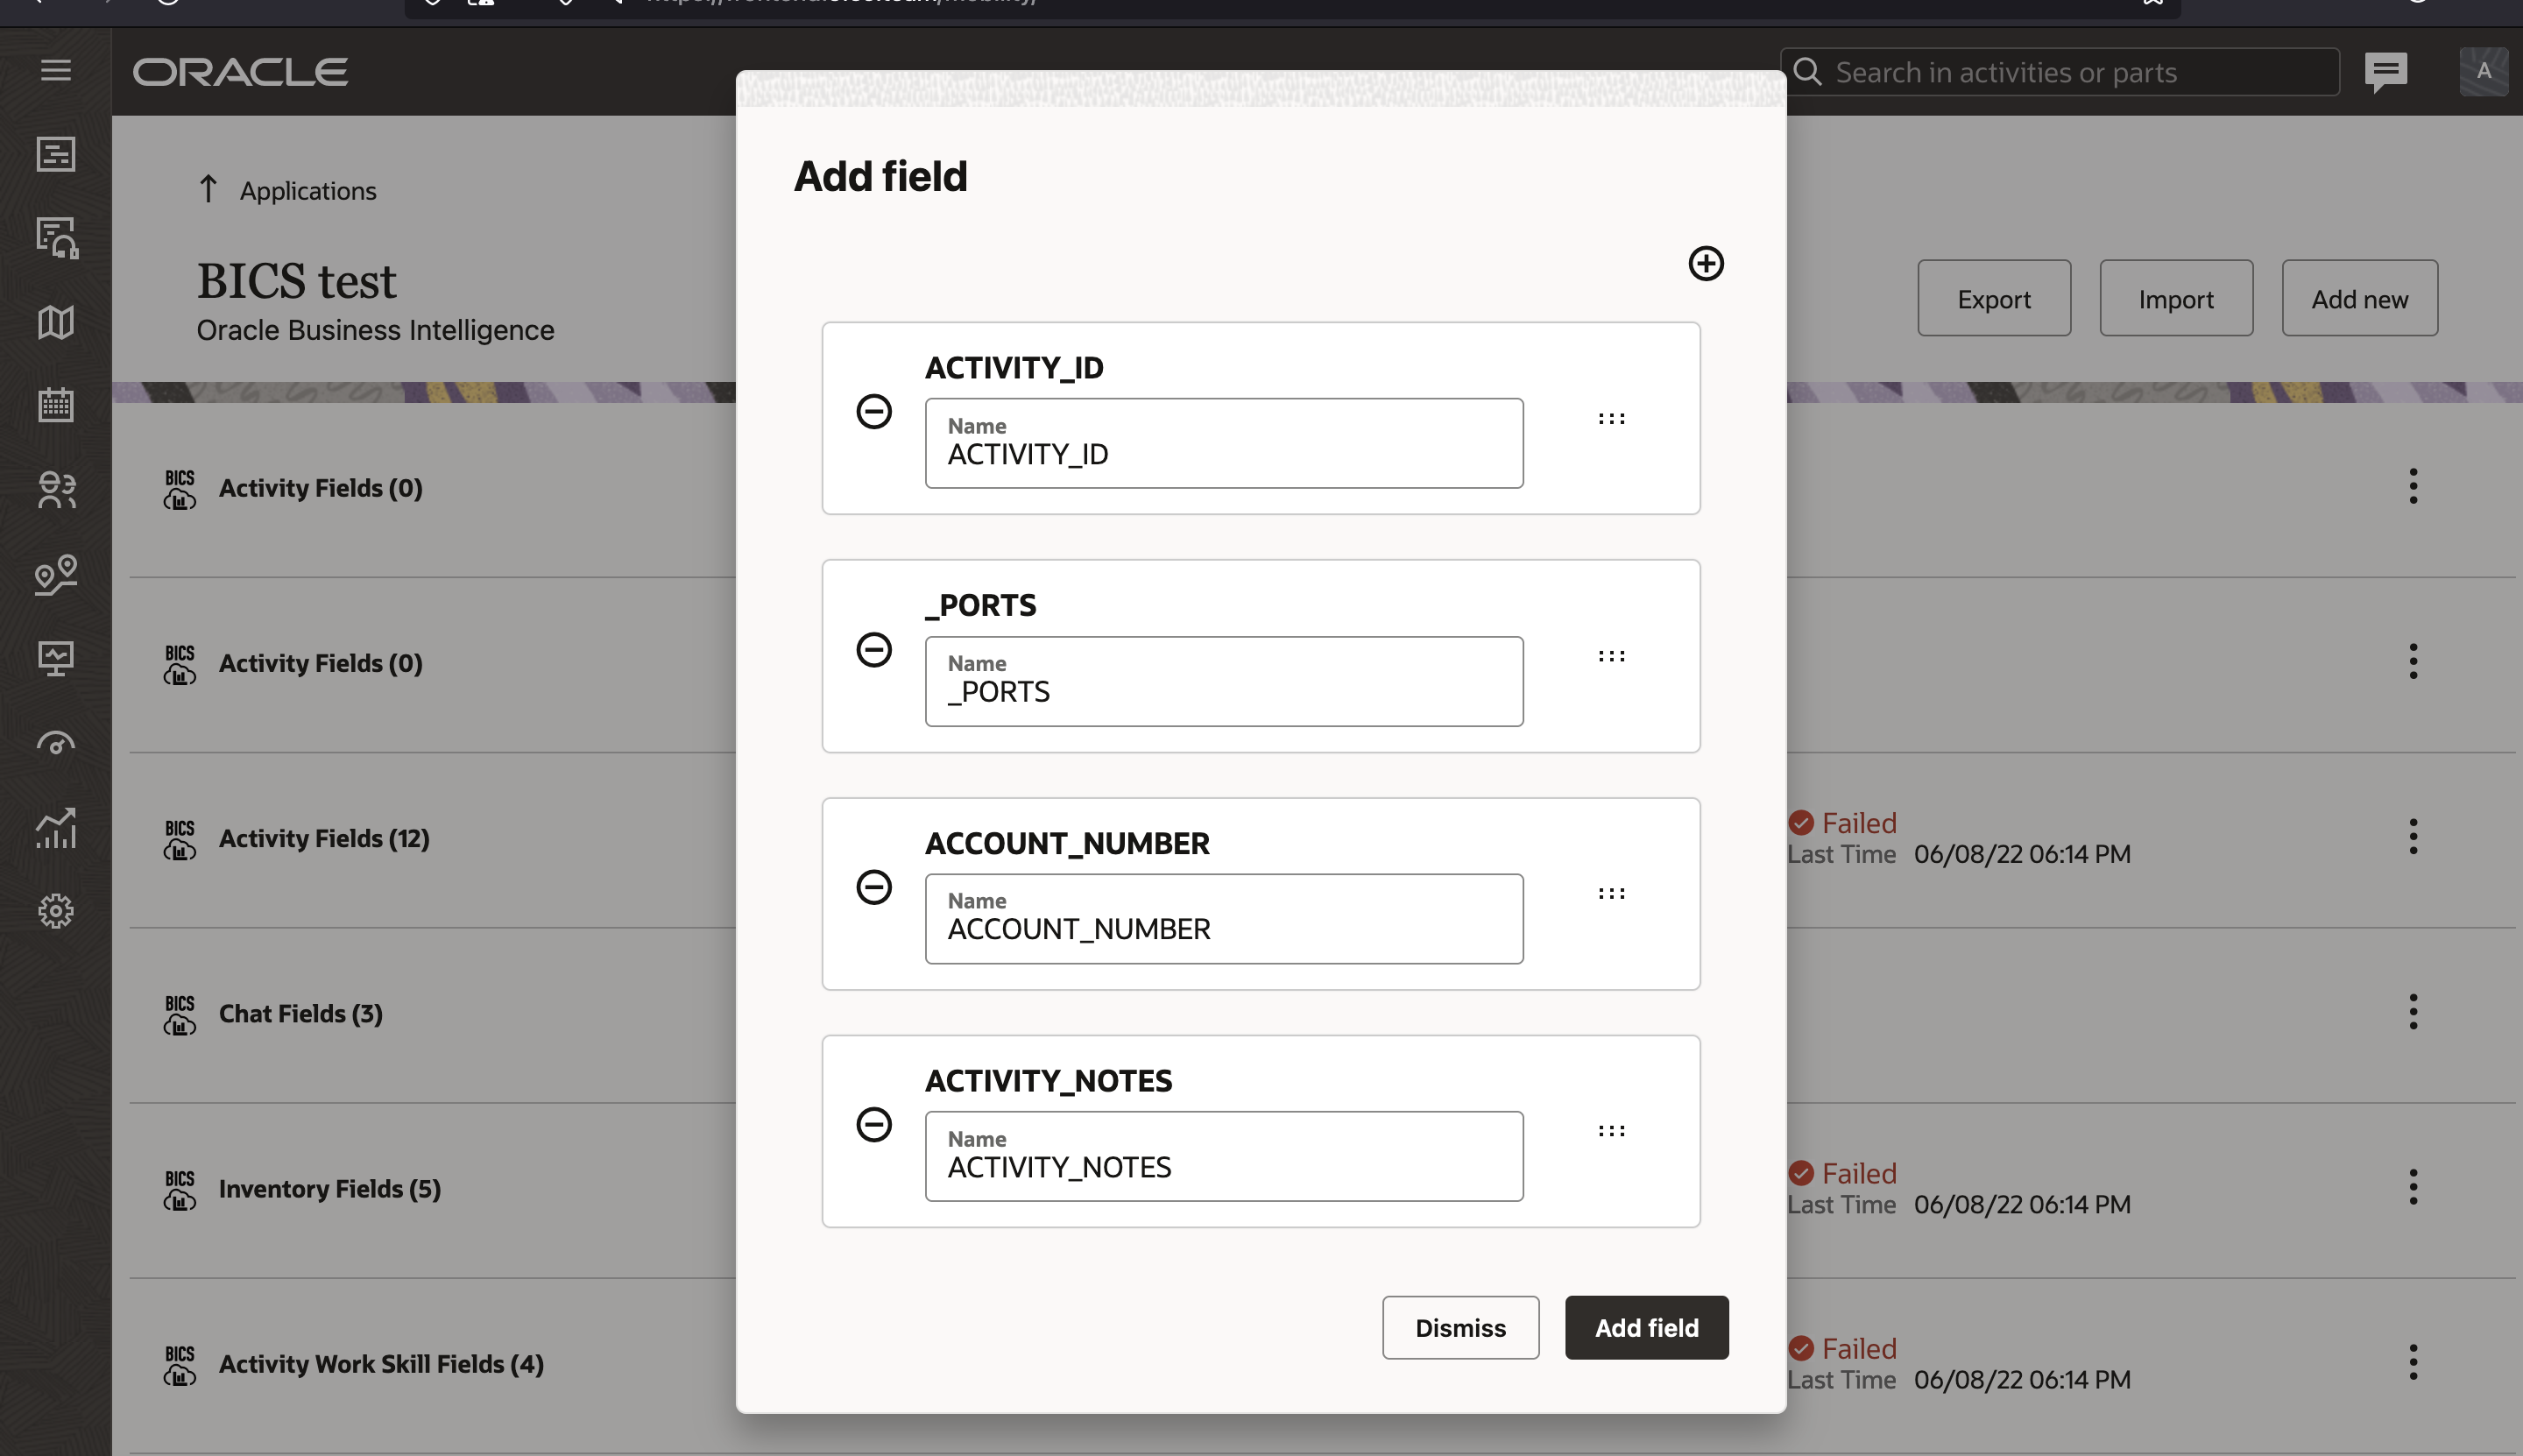Open the hamburger navigation menu
Screen dimensions: 2523x1456
(56, 70)
